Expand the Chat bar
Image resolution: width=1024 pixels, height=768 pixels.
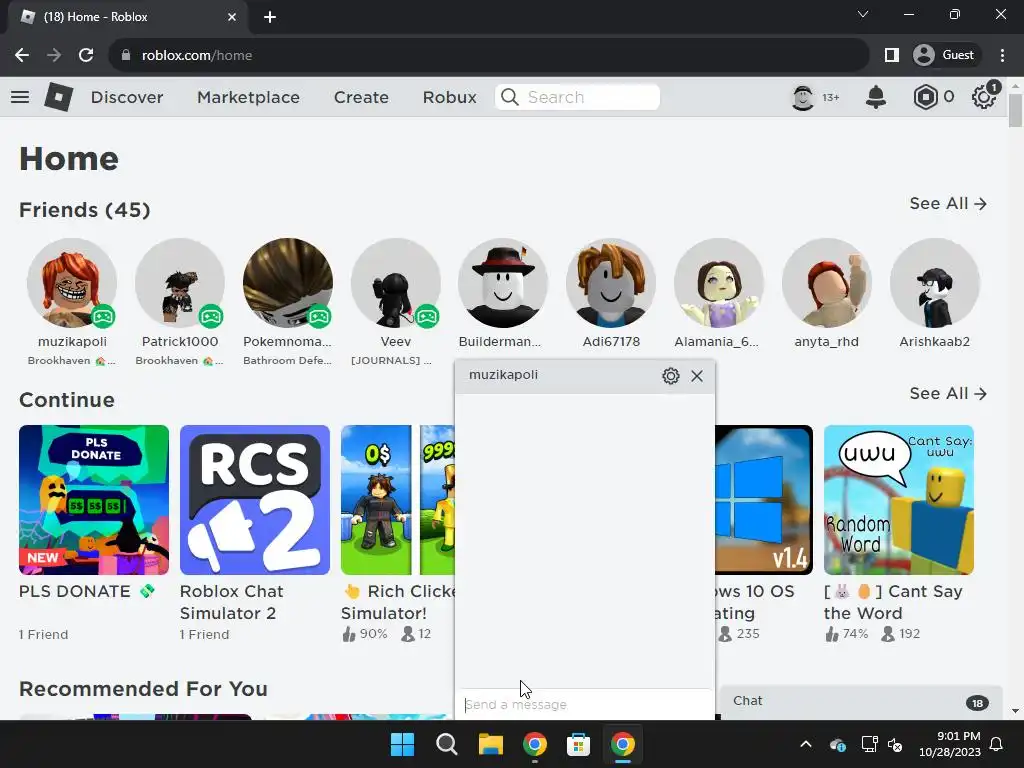861,702
